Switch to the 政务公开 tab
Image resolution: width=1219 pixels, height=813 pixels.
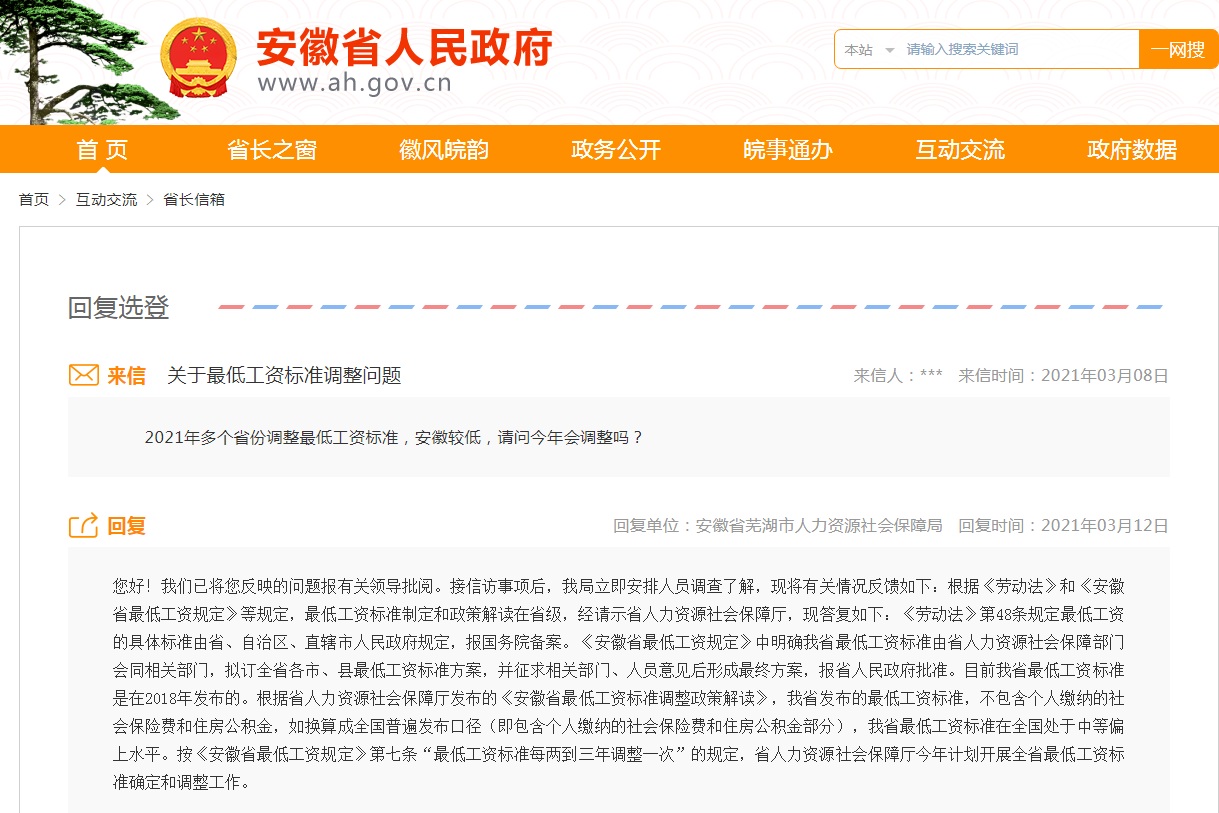coord(614,148)
